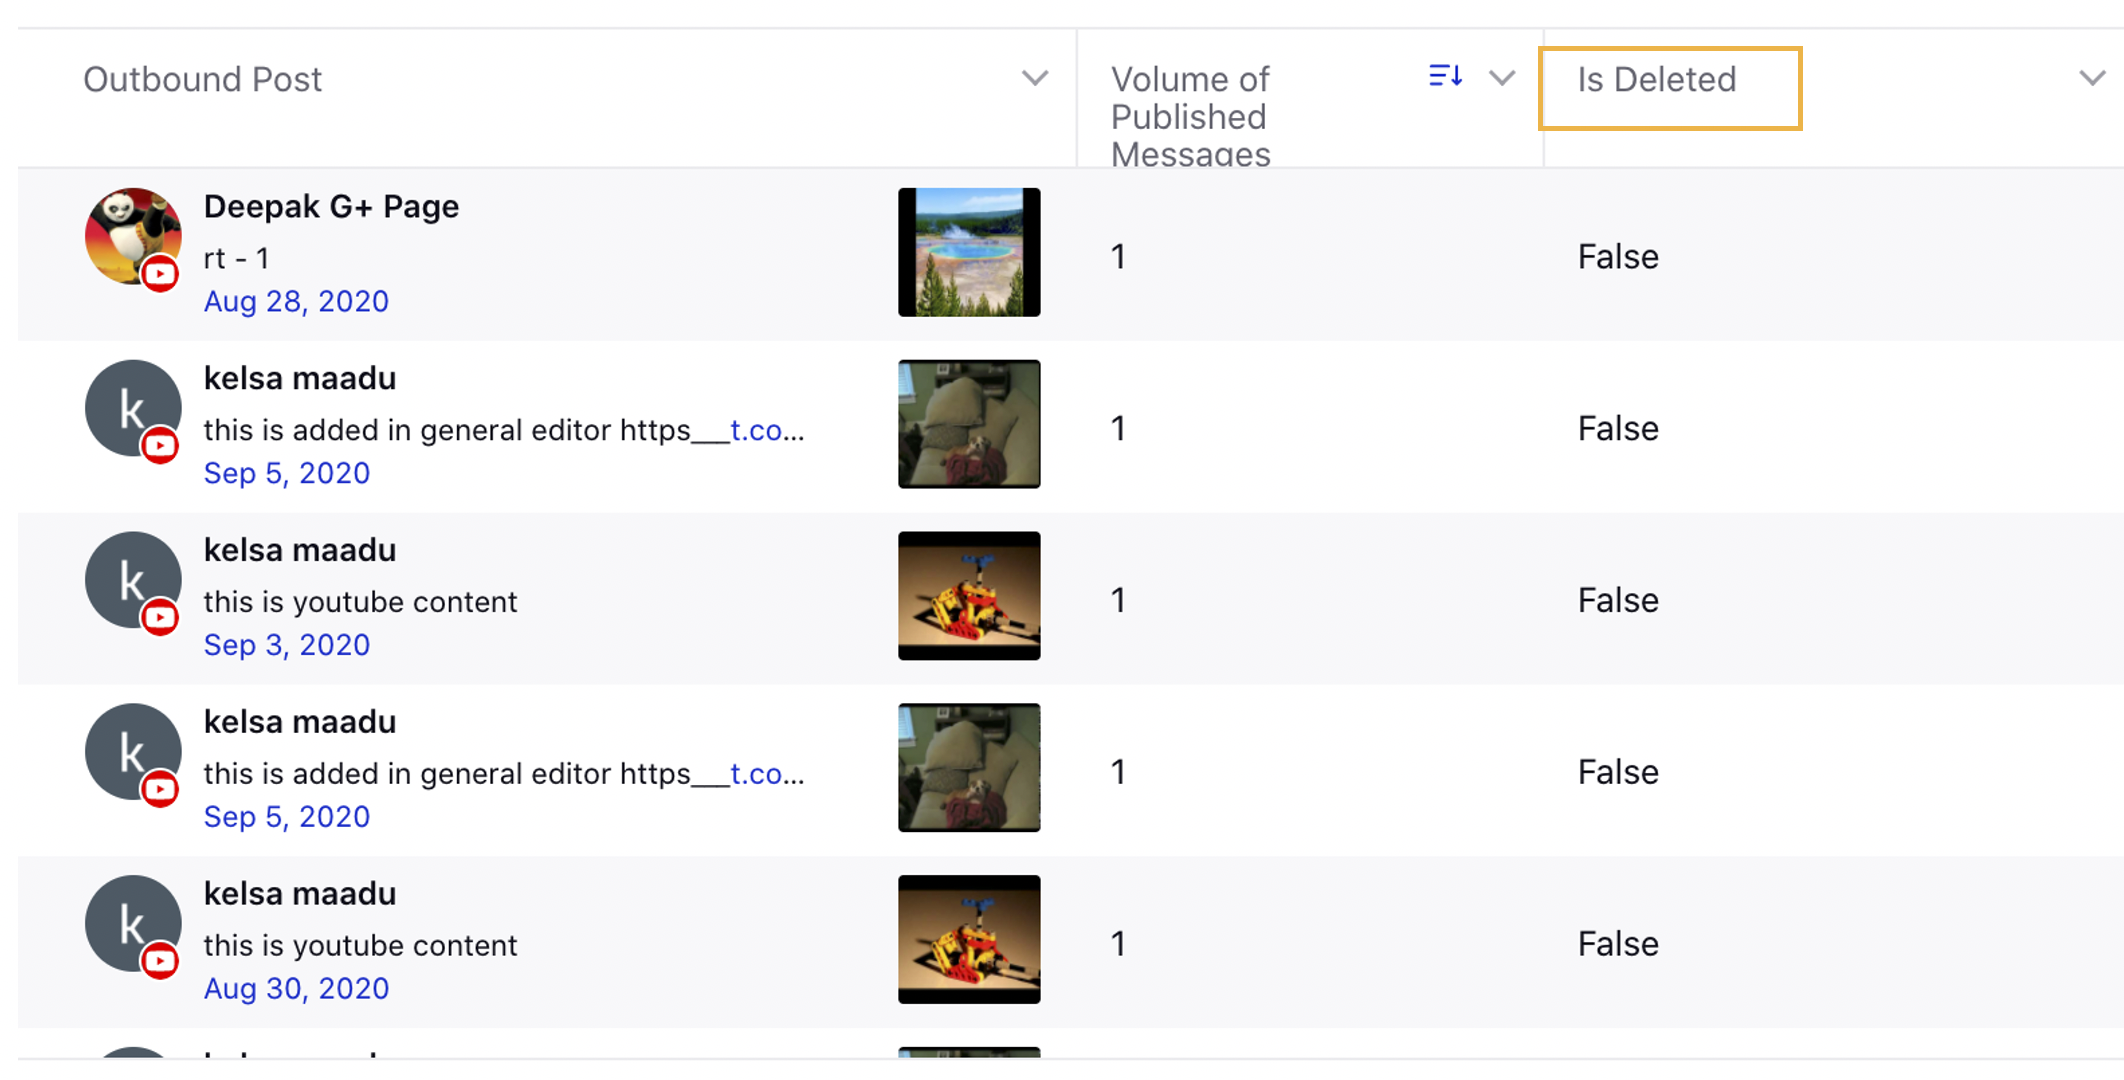Open the toy thumbnail for Aug 30, 2020 post
This screenshot has width=2124, height=1080.
pyautogui.click(x=969, y=940)
